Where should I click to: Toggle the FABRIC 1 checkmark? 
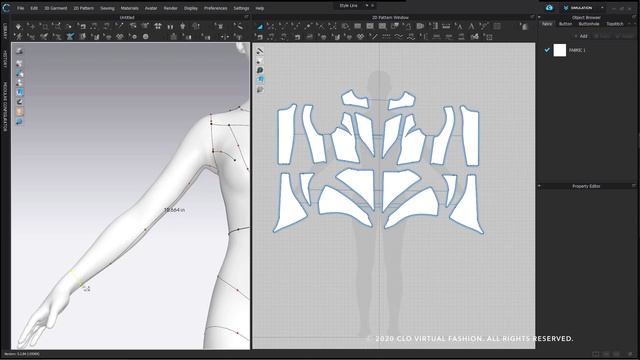547,50
